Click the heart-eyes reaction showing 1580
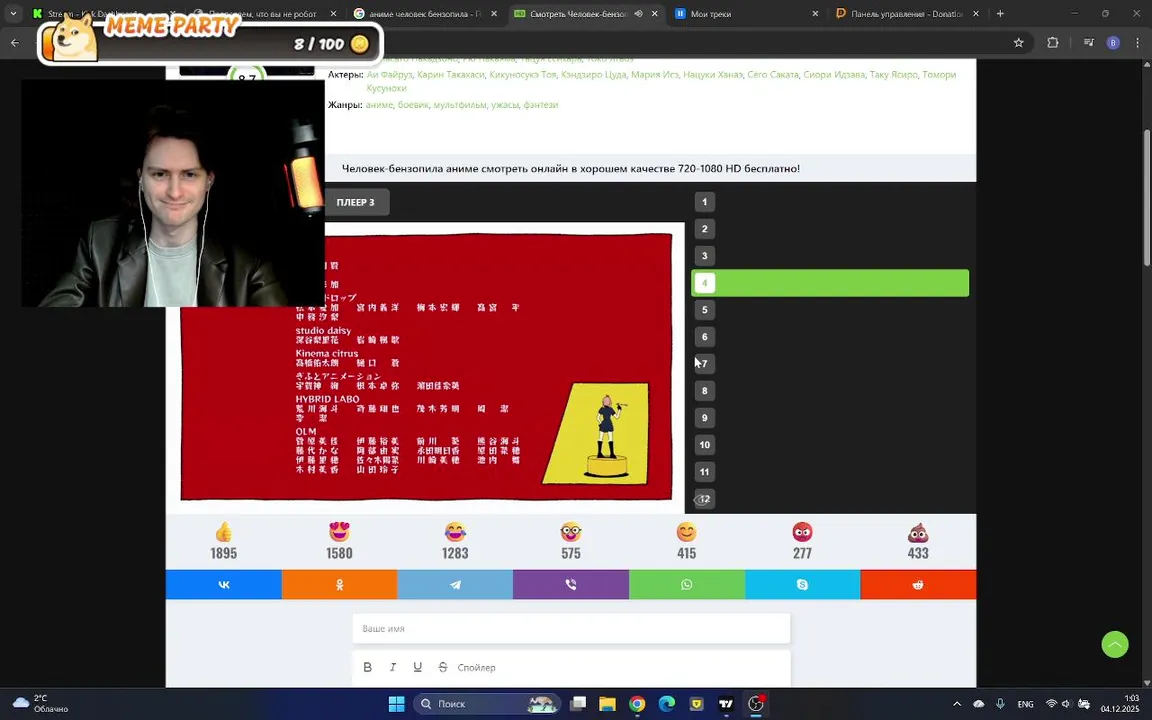The width and height of the screenshot is (1152, 720). click(339, 541)
